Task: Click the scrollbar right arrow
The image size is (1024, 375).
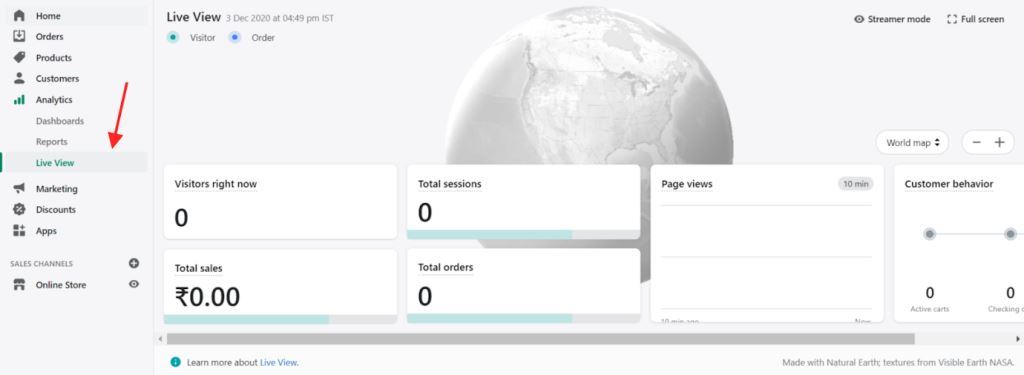Action: click(x=1017, y=338)
